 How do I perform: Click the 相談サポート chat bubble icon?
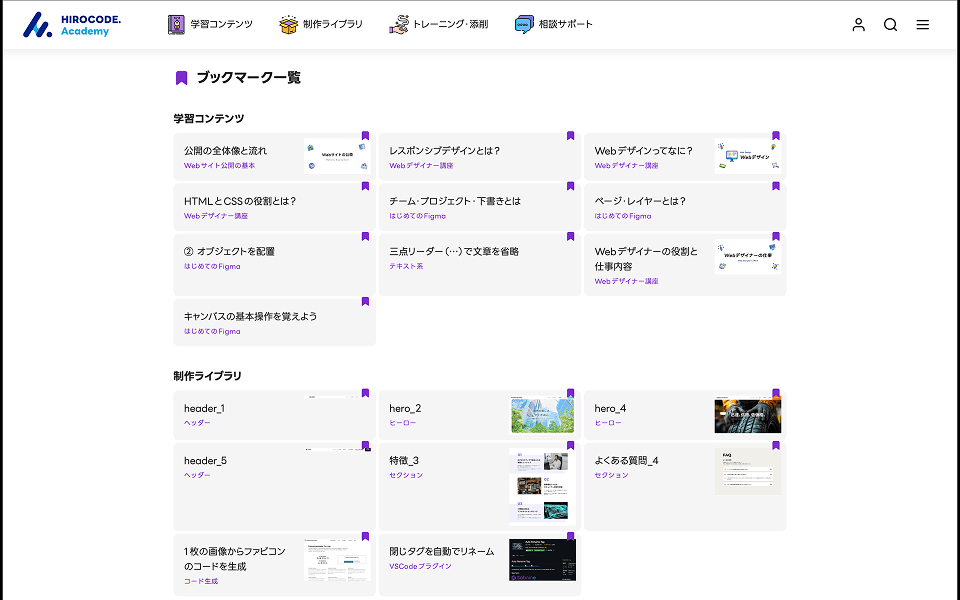coord(524,25)
